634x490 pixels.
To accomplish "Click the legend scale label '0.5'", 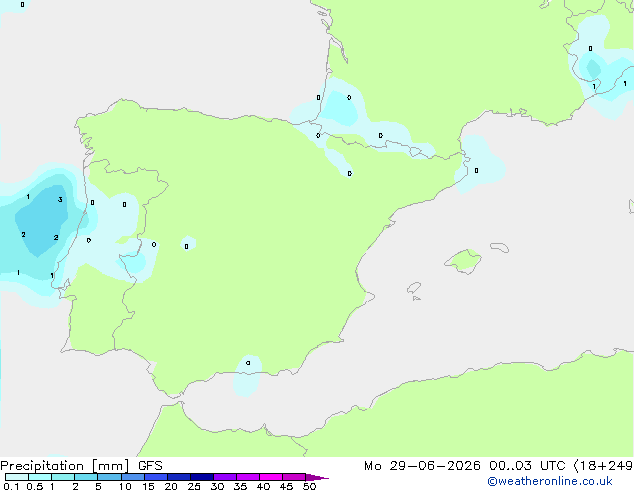I will [35, 486].
